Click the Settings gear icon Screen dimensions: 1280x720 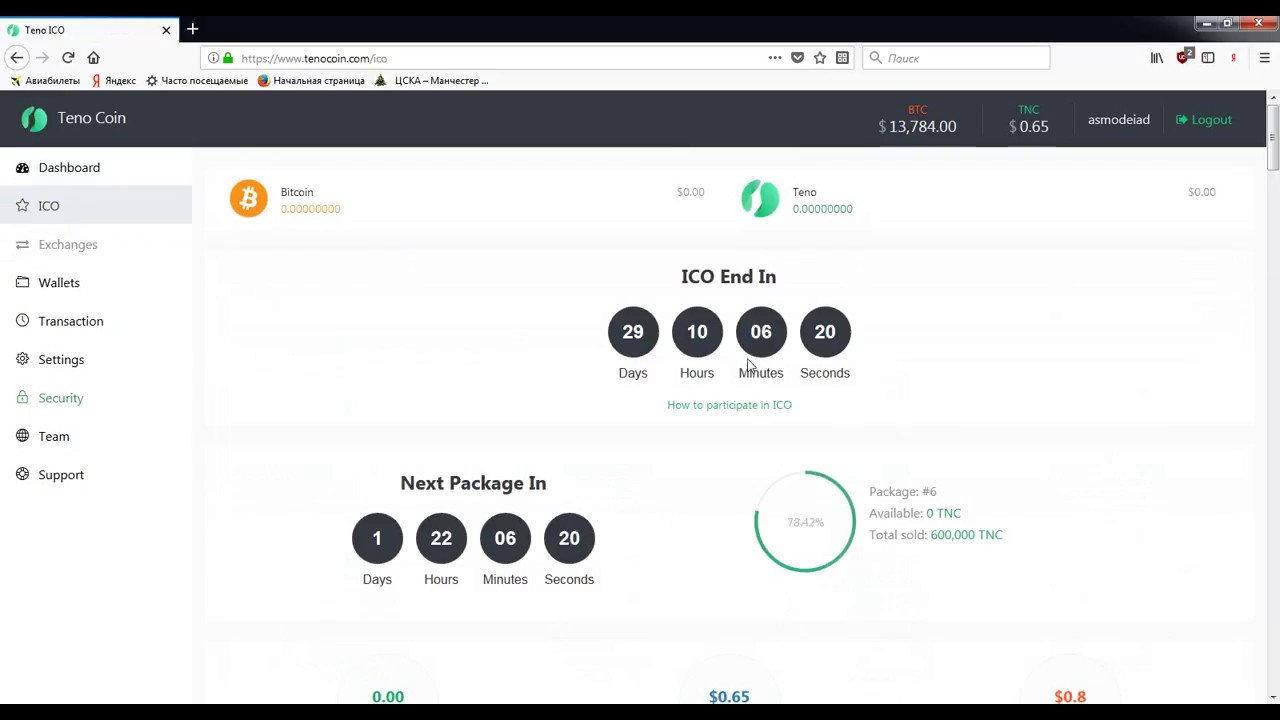coord(22,359)
